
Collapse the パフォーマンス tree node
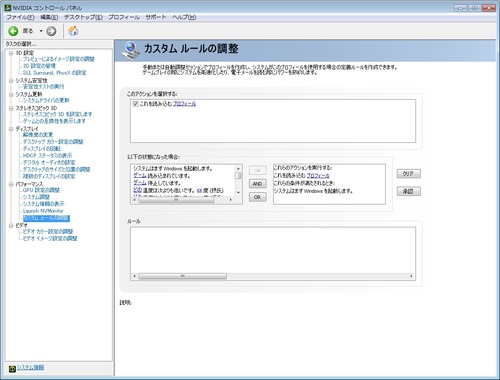11,184
